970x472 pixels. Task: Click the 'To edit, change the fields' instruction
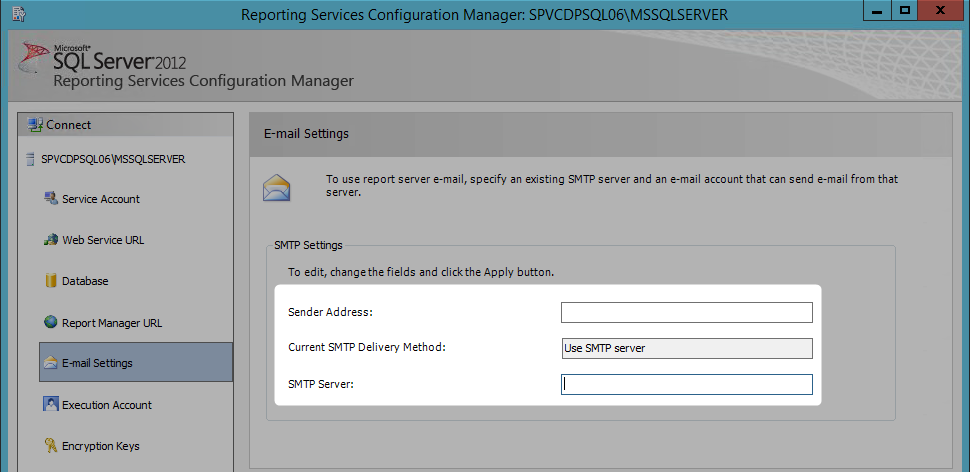coord(421,272)
